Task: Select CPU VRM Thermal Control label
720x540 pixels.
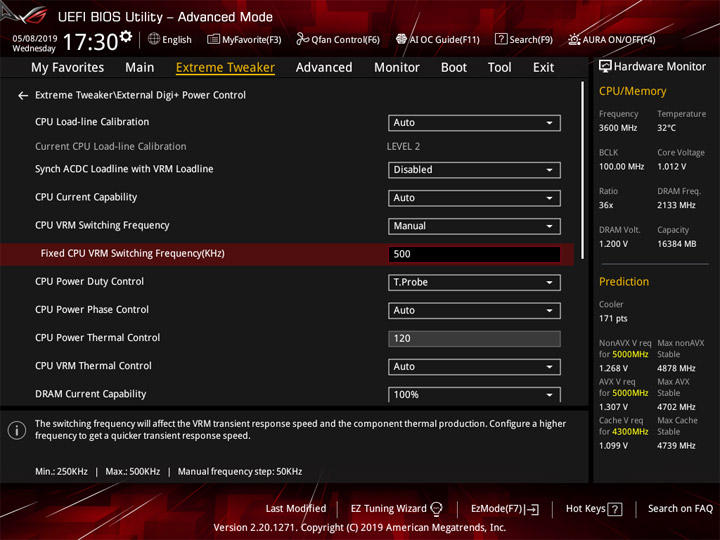Action: [x=93, y=366]
